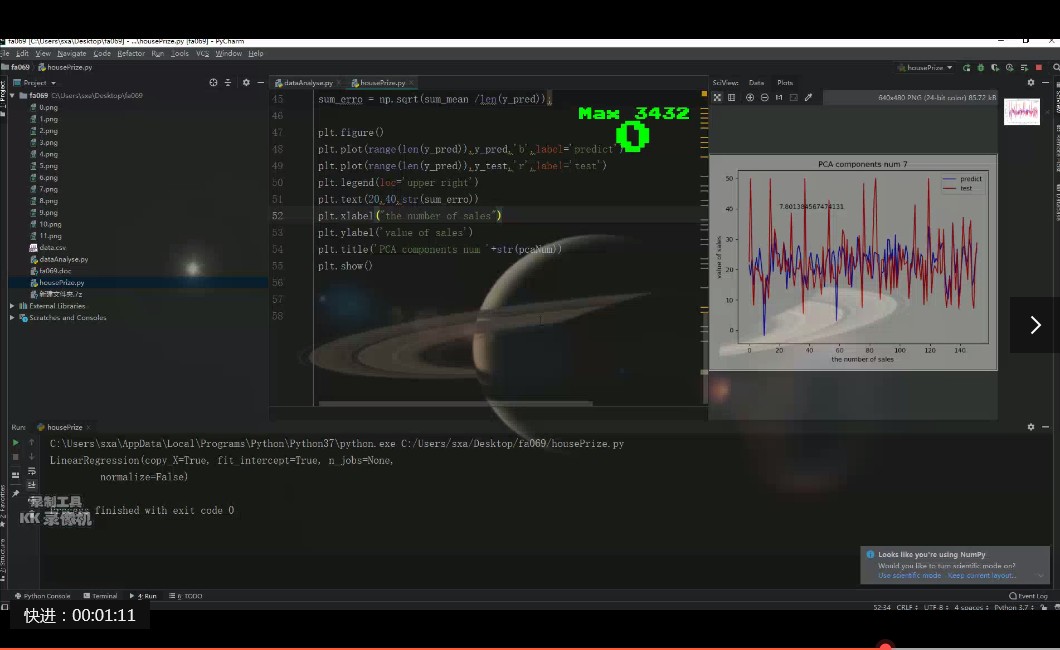Image resolution: width=1060 pixels, height=650 pixels.
Task: Switch to Plots tab in SciView
Action: pyautogui.click(x=785, y=82)
